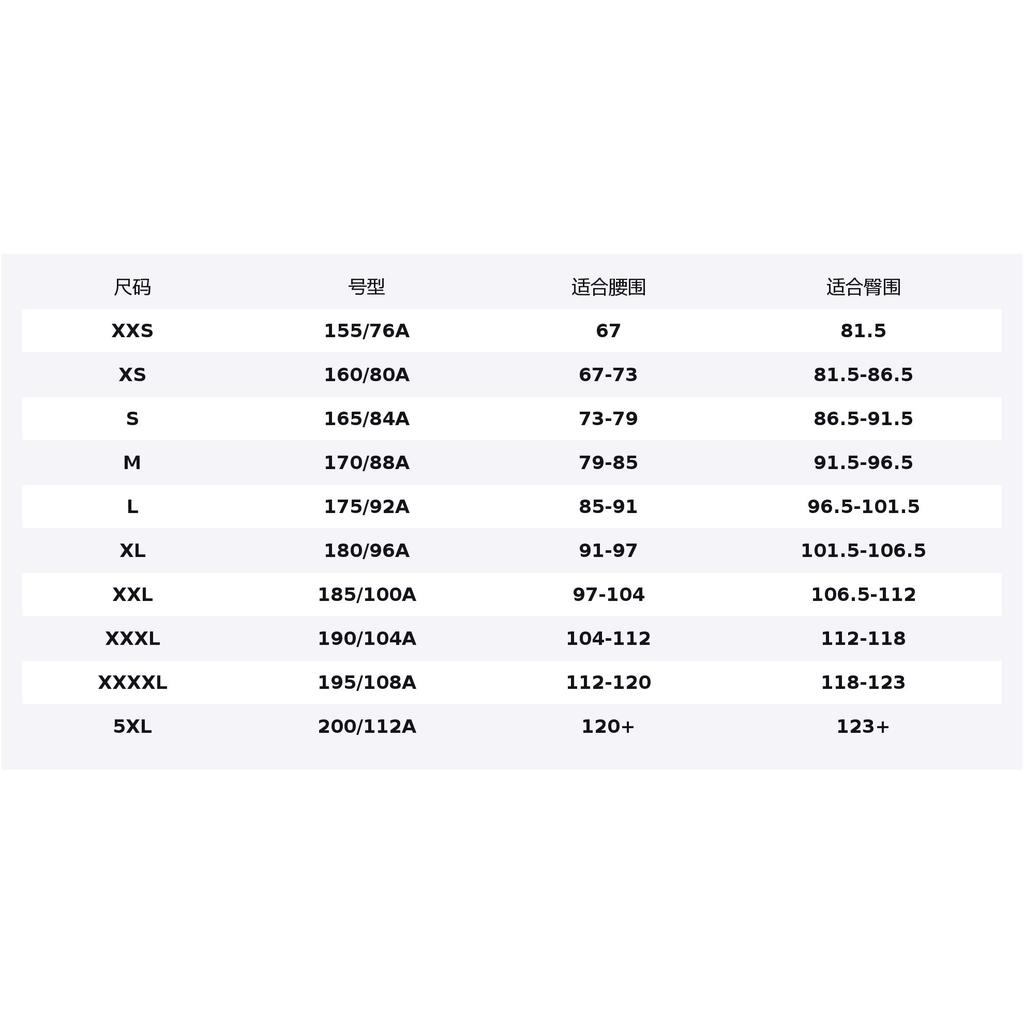
Task: Select the M size row label
Action: tap(132, 462)
